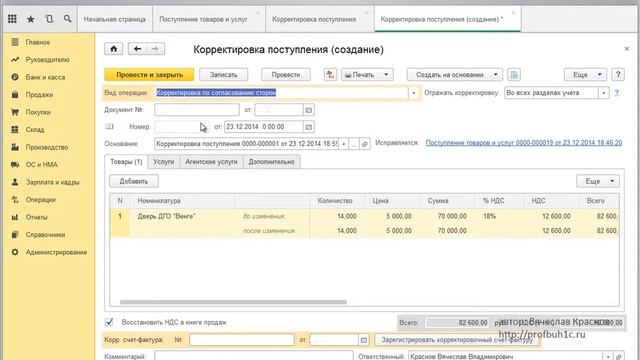
Task: Open the document report icon next to Создать на основании
Action: coord(514,75)
